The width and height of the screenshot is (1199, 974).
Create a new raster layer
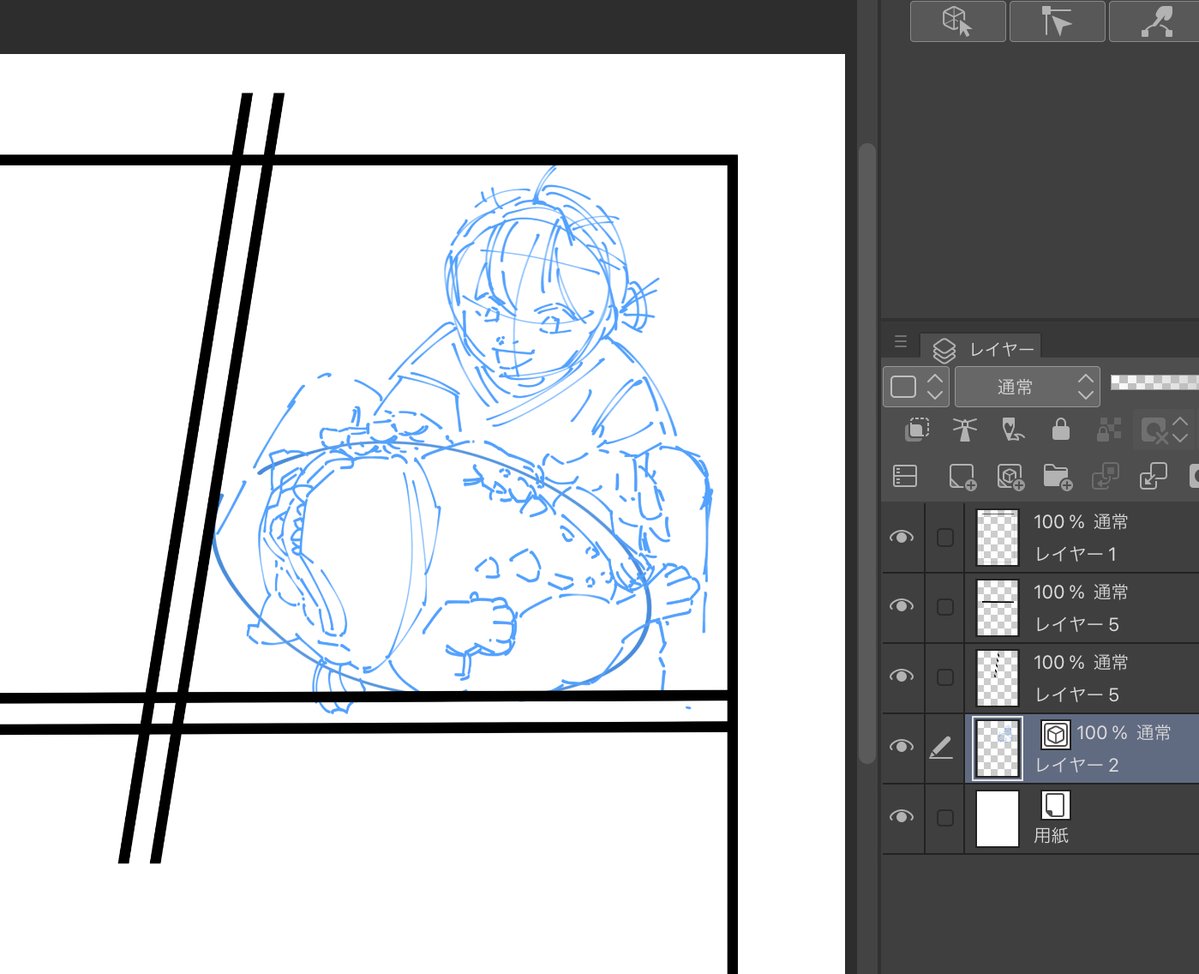(x=962, y=476)
